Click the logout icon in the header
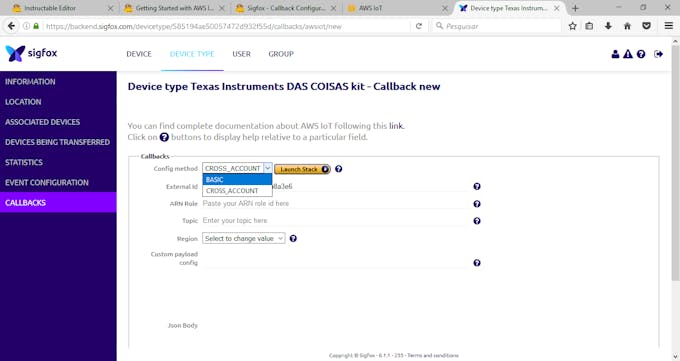Viewport: 680px width, 361px height. [x=658, y=54]
